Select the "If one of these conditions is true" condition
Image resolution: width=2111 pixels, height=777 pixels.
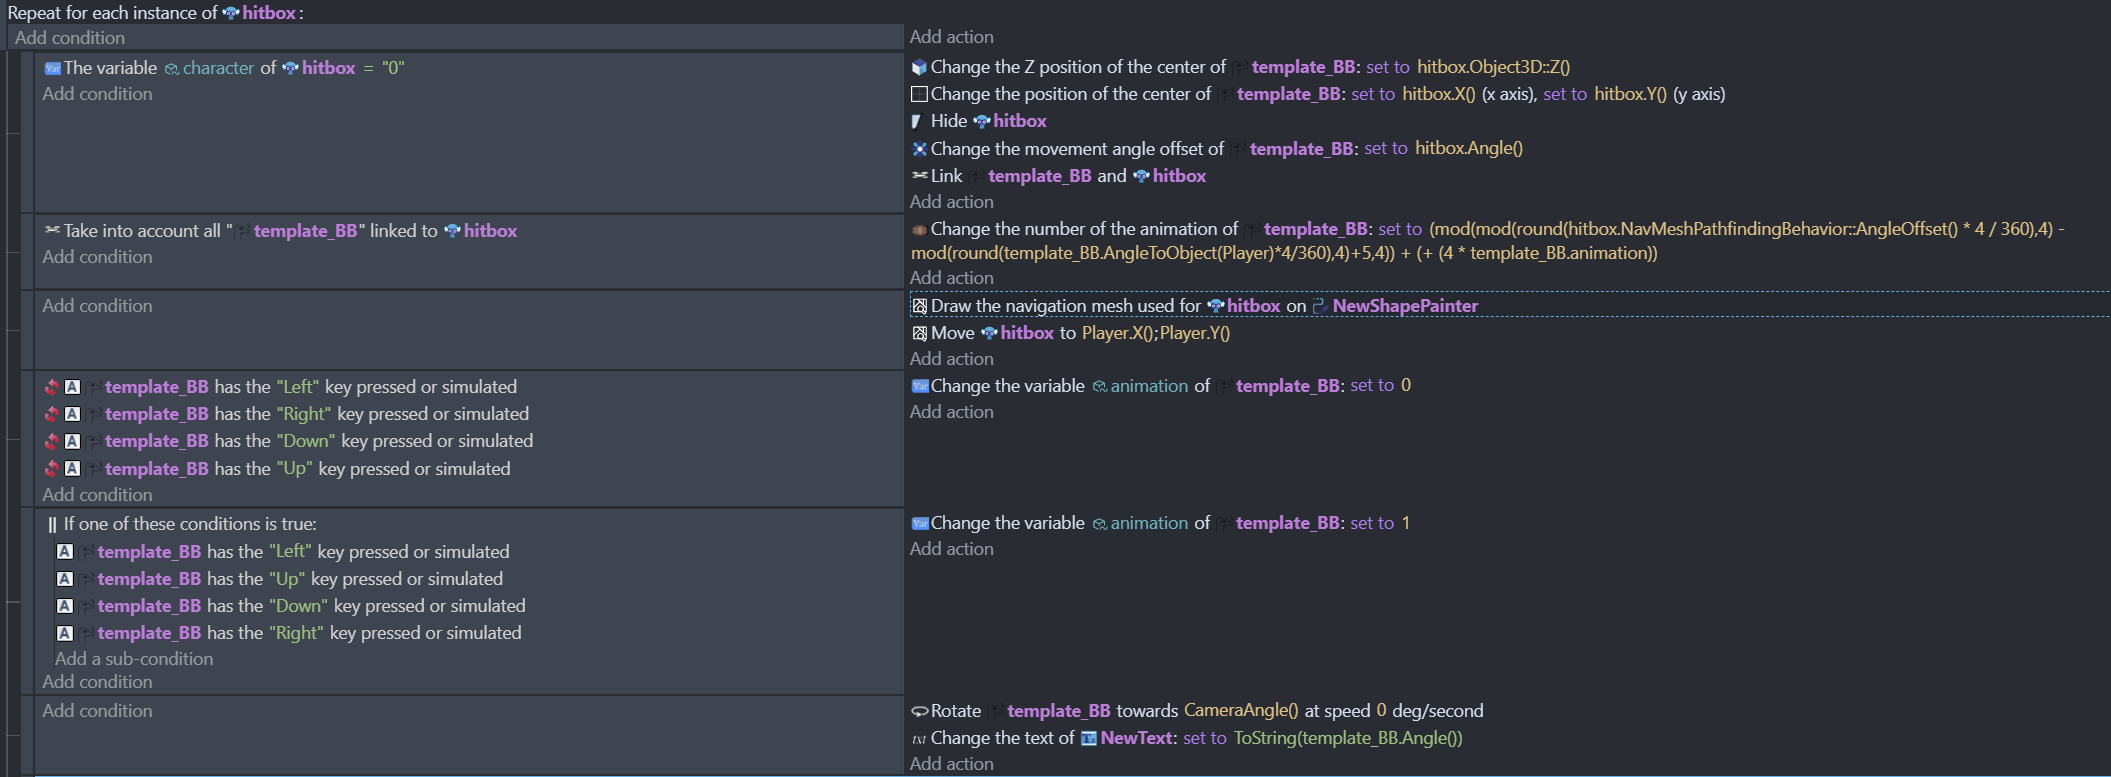coord(189,524)
